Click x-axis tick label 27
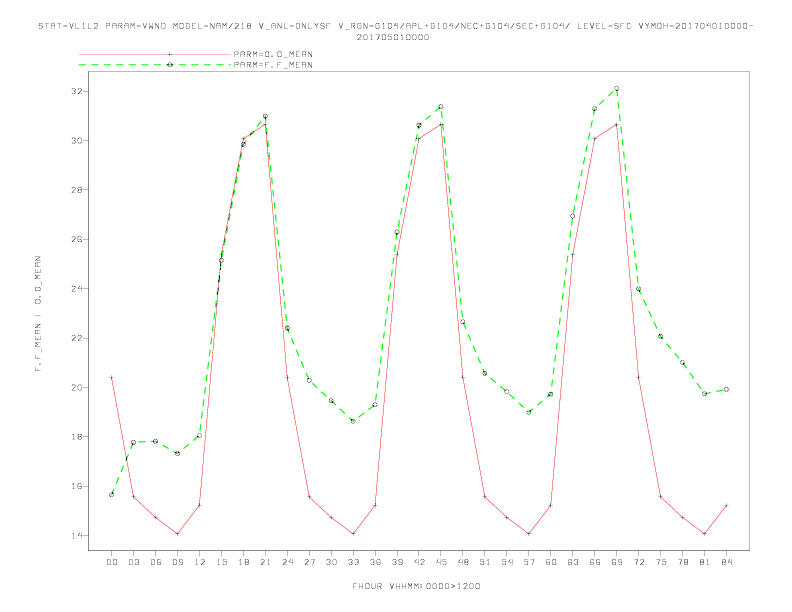 (309, 562)
